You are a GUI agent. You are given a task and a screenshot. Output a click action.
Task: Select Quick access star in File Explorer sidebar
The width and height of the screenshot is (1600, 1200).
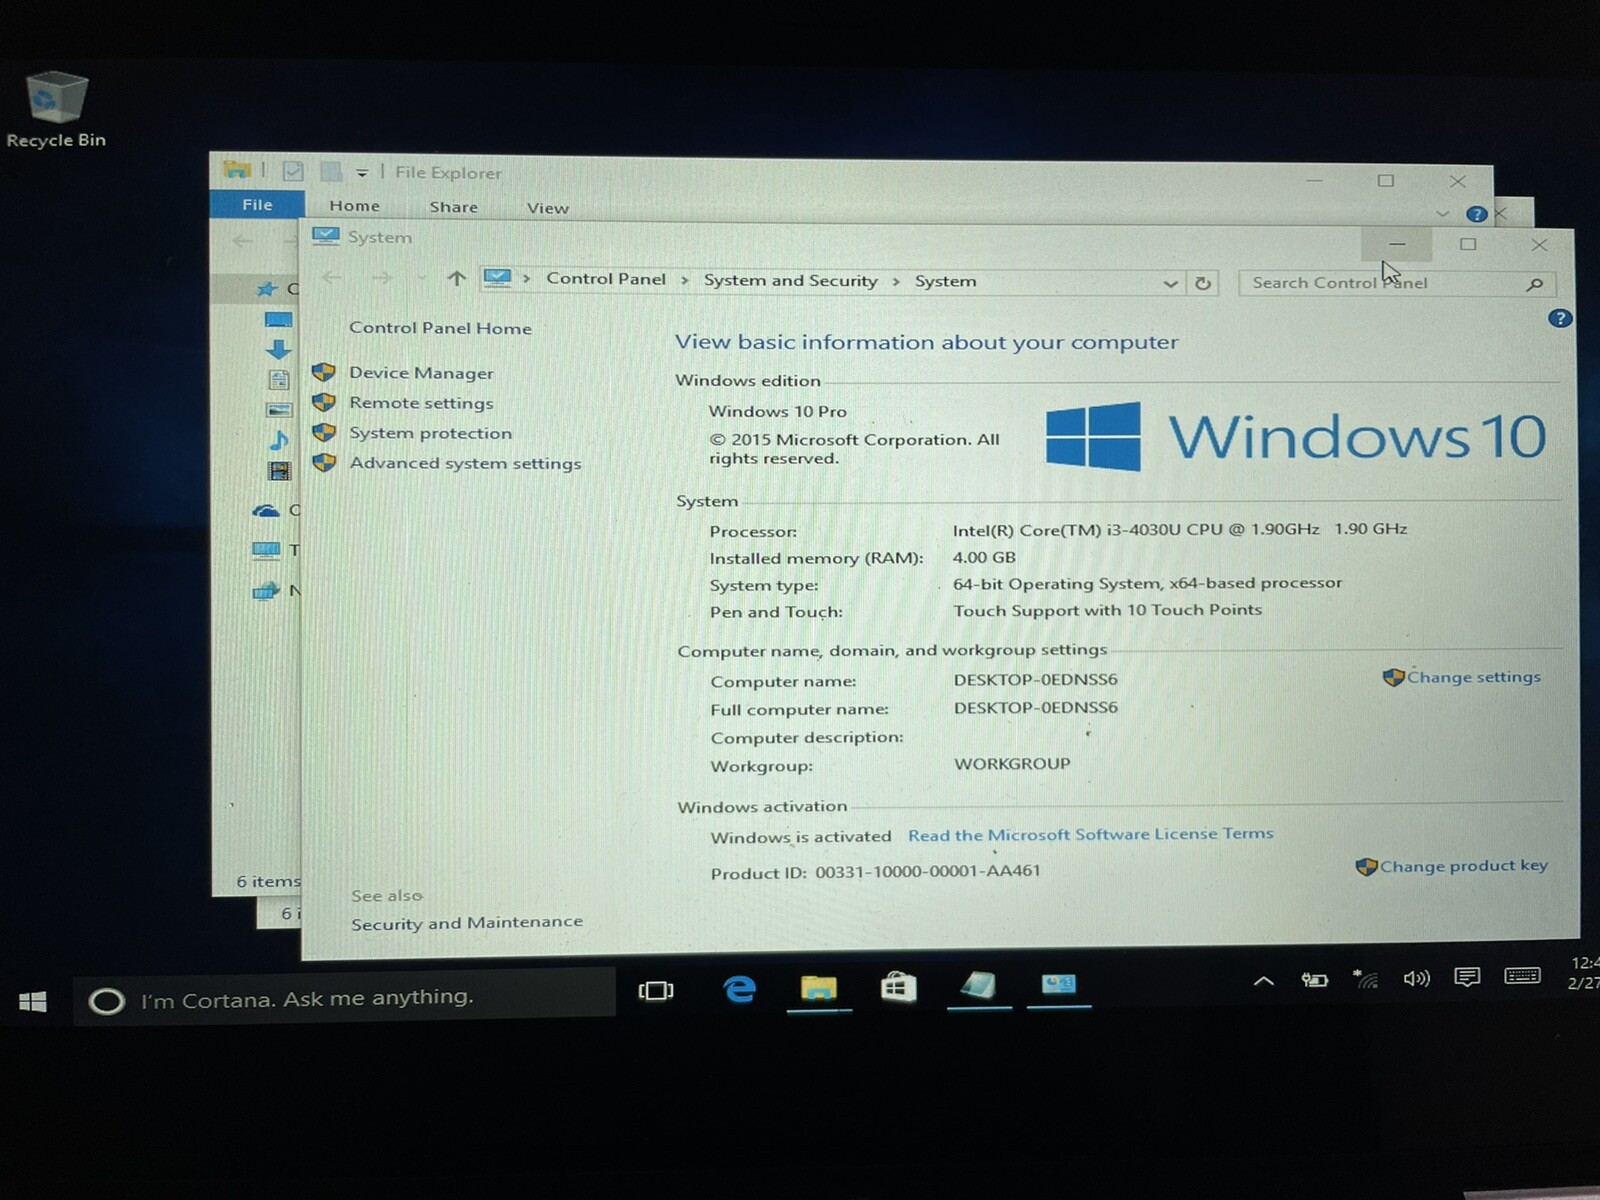[x=266, y=289]
